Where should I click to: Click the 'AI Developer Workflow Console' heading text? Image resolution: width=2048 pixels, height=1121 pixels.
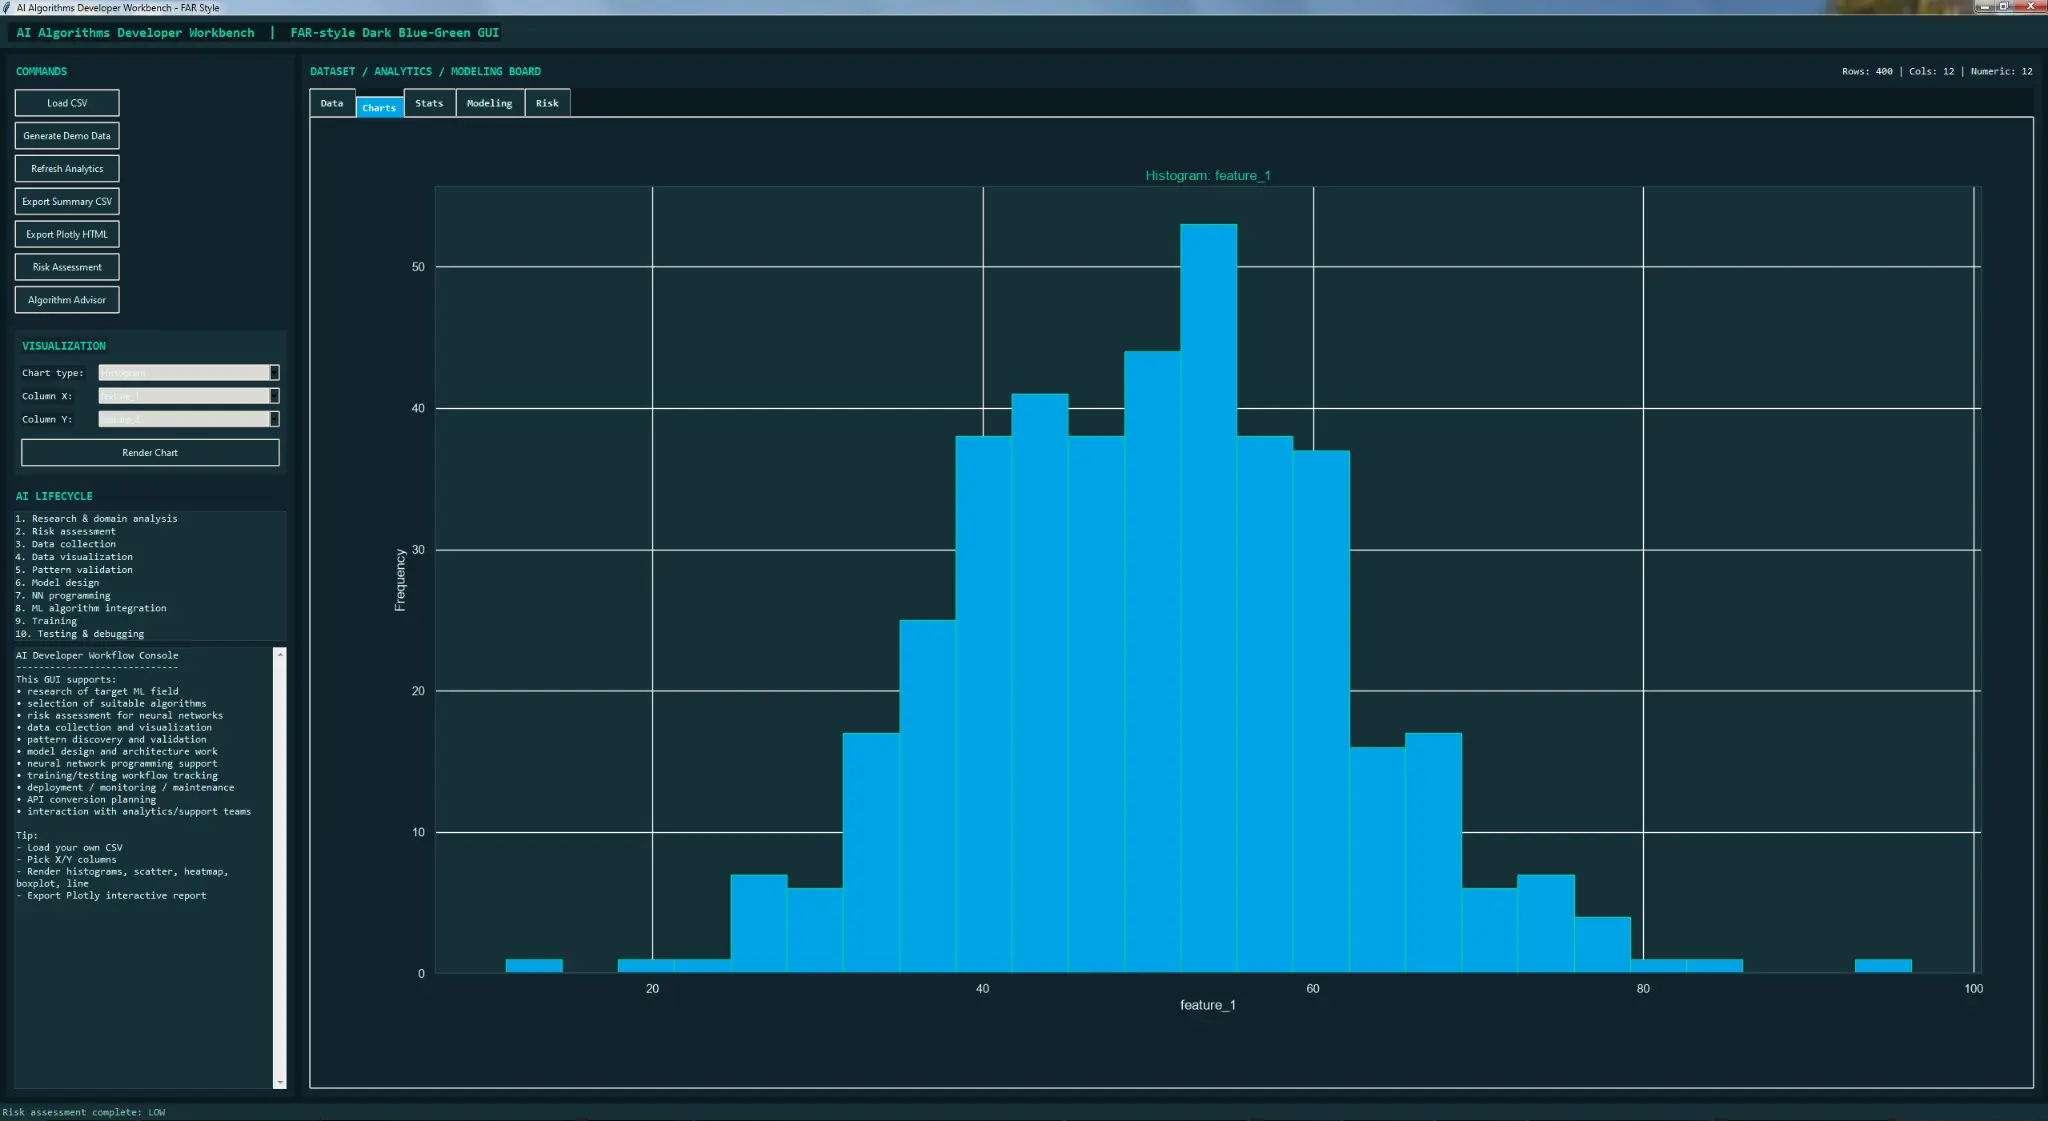97,656
